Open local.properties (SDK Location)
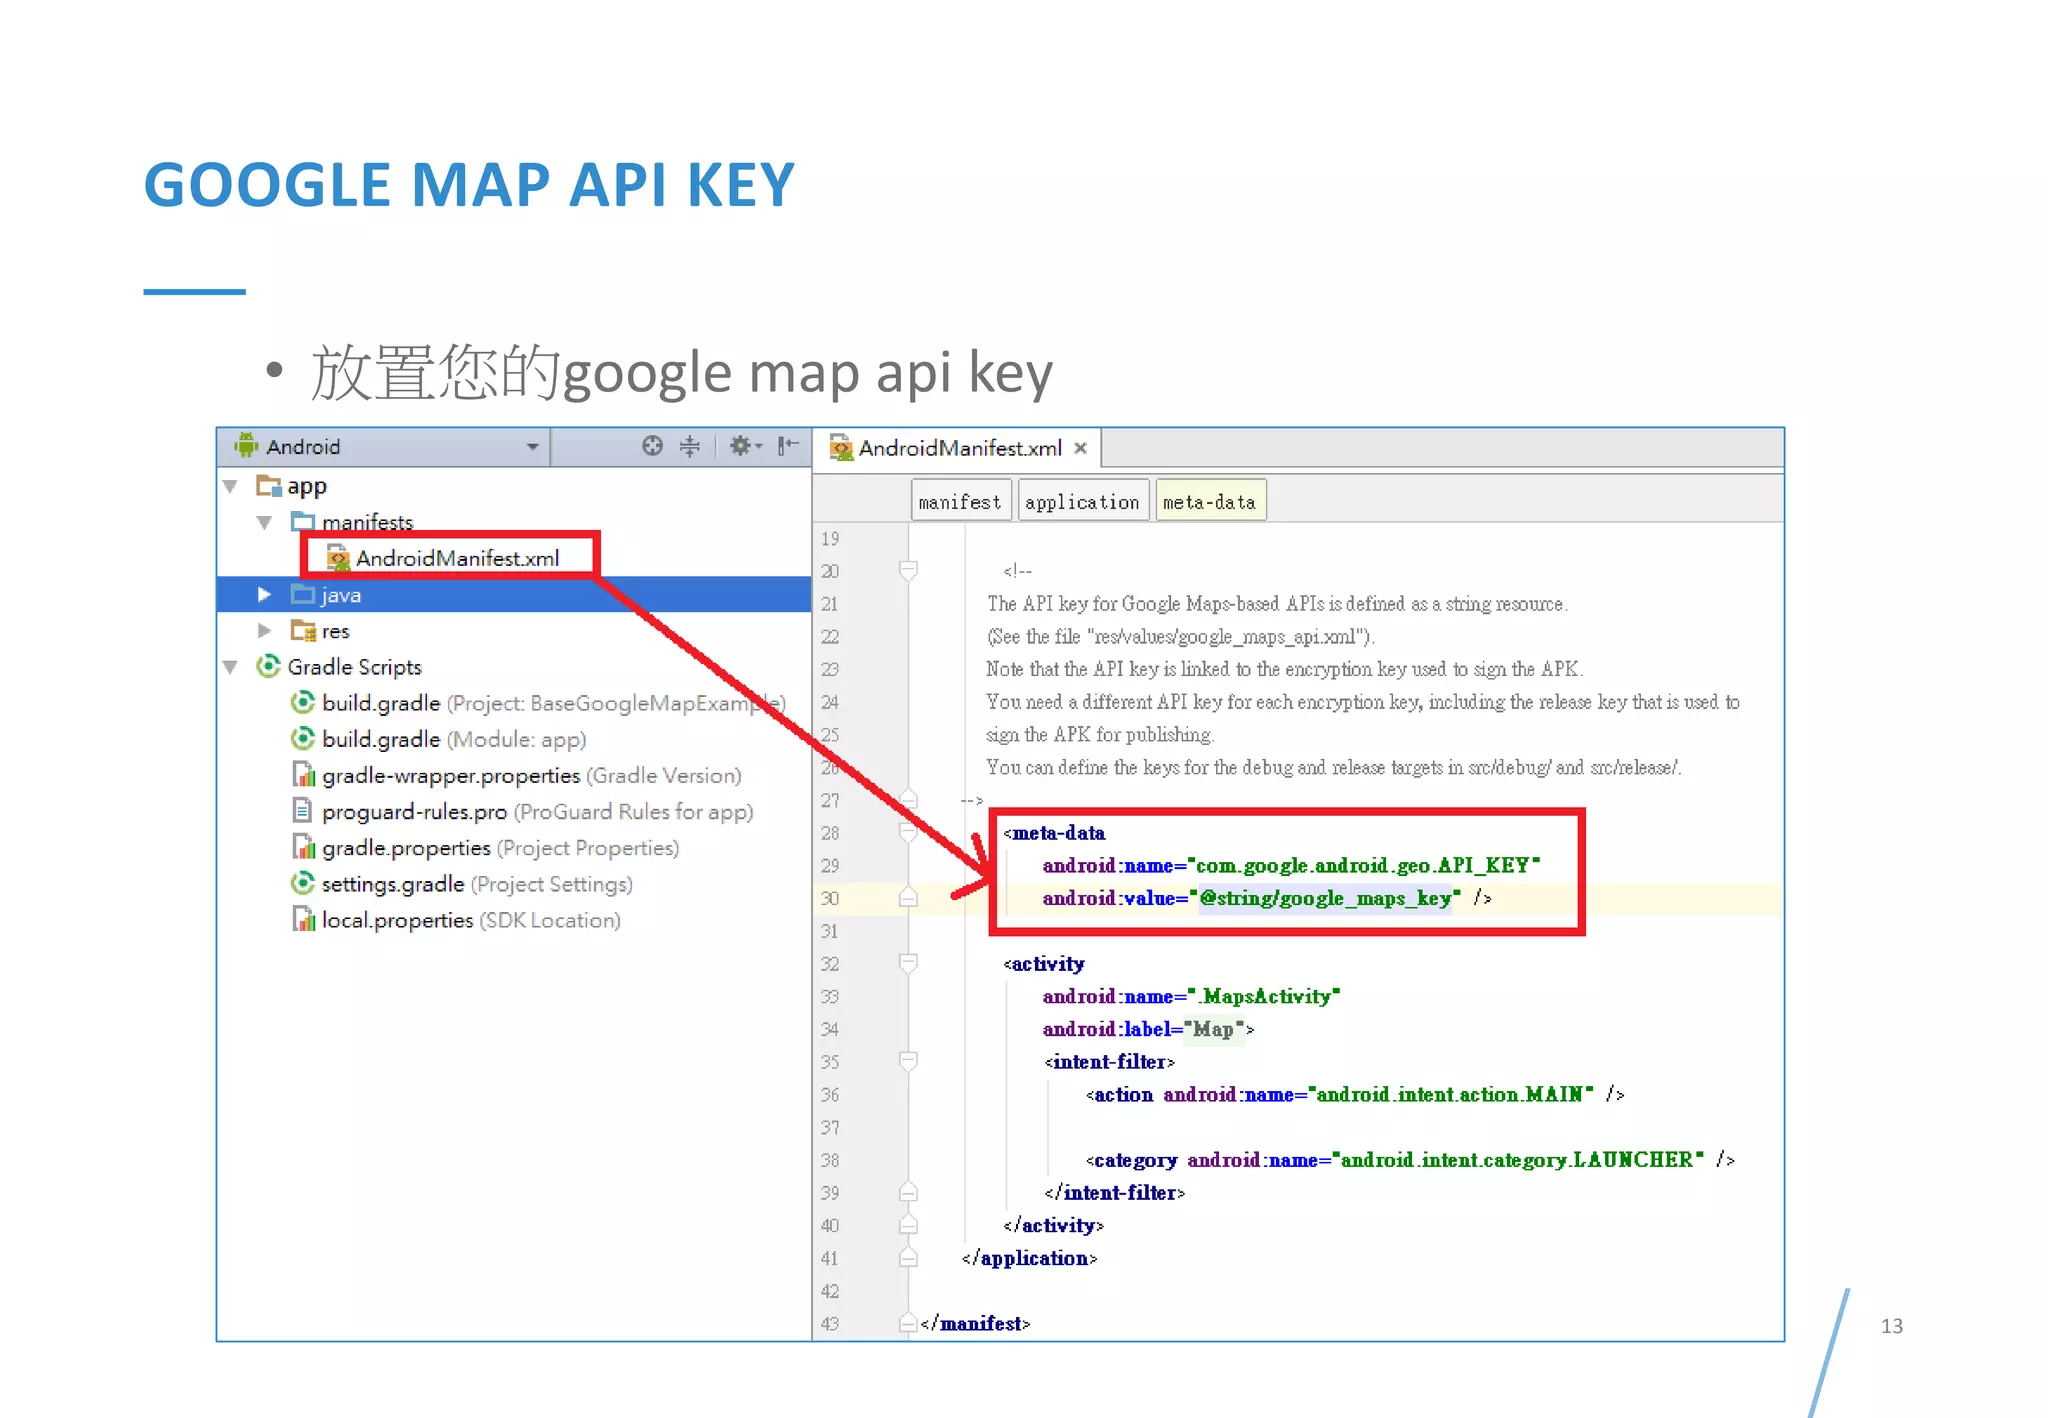 coord(470,920)
